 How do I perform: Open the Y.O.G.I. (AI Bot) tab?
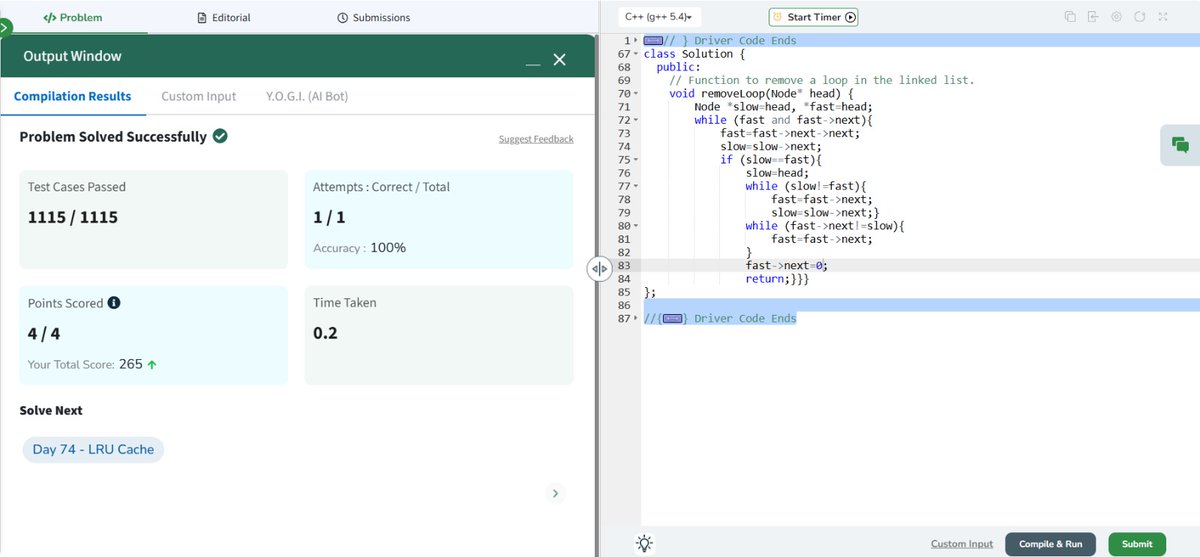[x=307, y=96]
